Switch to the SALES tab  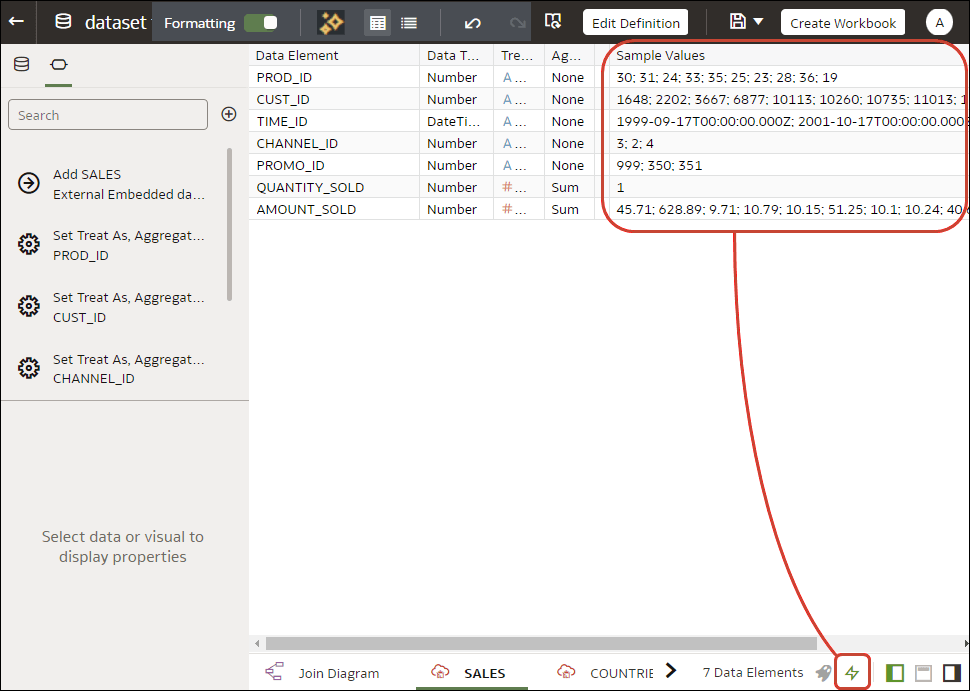pos(486,672)
